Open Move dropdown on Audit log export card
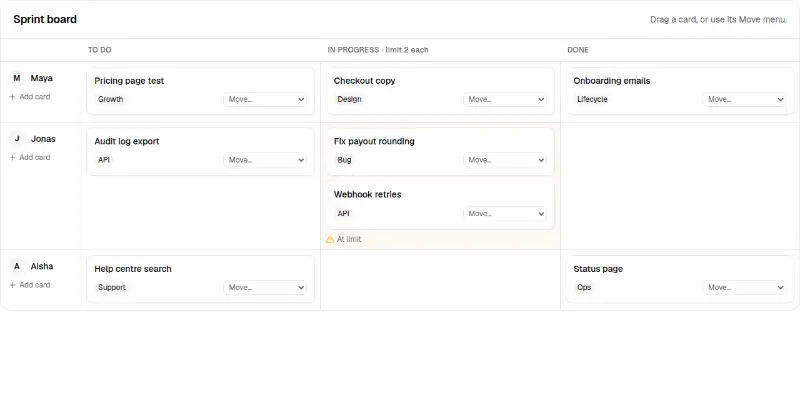Image resolution: width=800 pixels, height=400 pixels. (265, 160)
